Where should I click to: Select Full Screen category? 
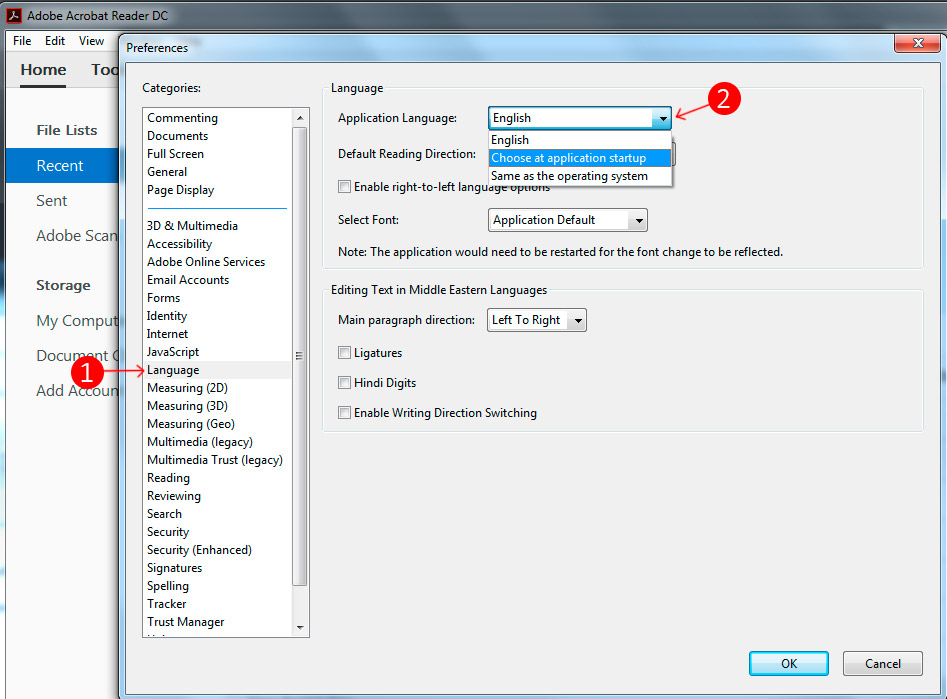click(175, 154)
